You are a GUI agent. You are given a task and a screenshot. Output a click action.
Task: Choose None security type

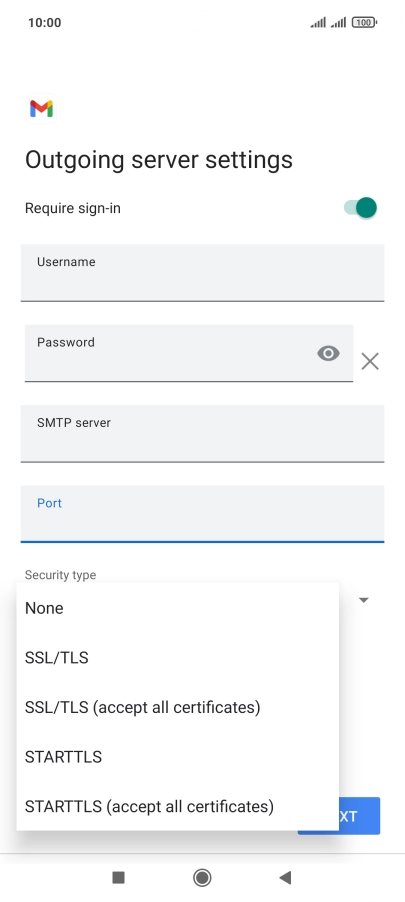[x=178, y=608]
